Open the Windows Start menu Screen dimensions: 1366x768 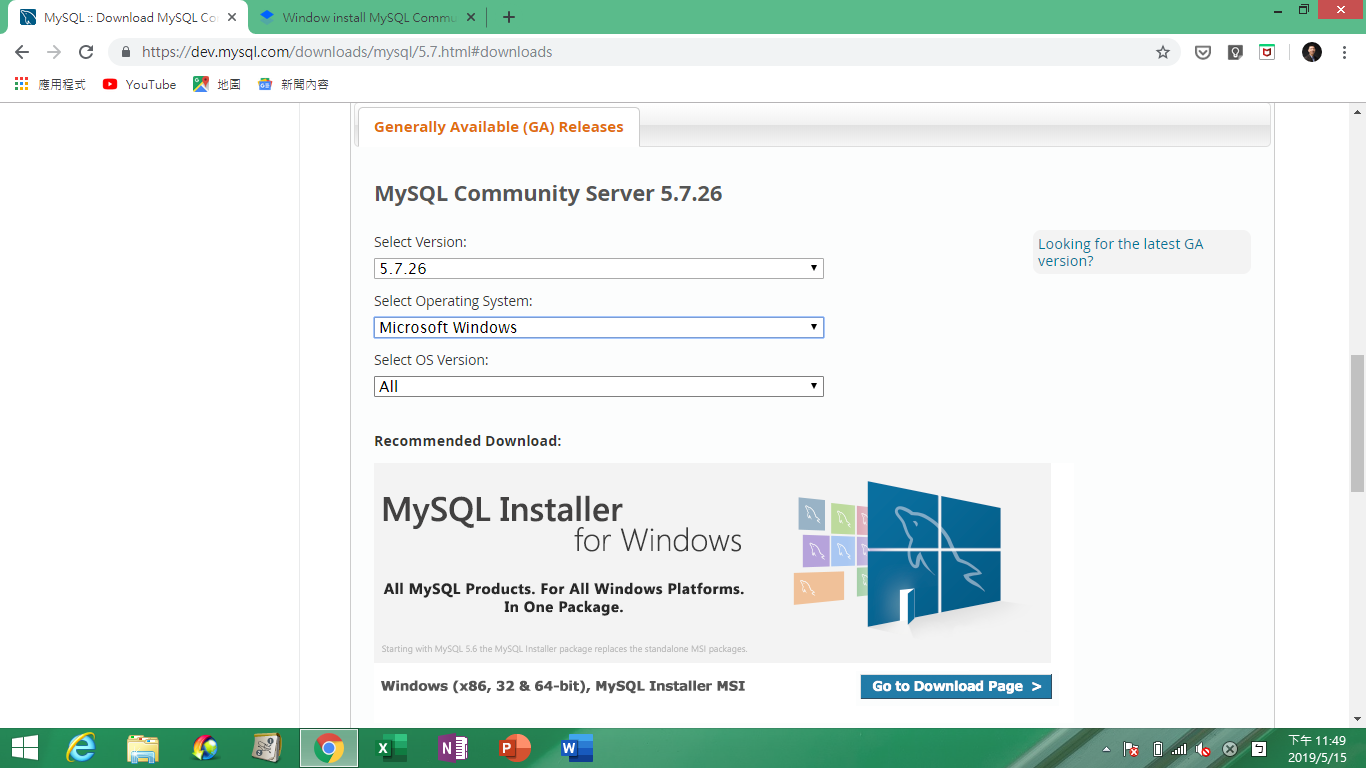click(x=24, y=748)
